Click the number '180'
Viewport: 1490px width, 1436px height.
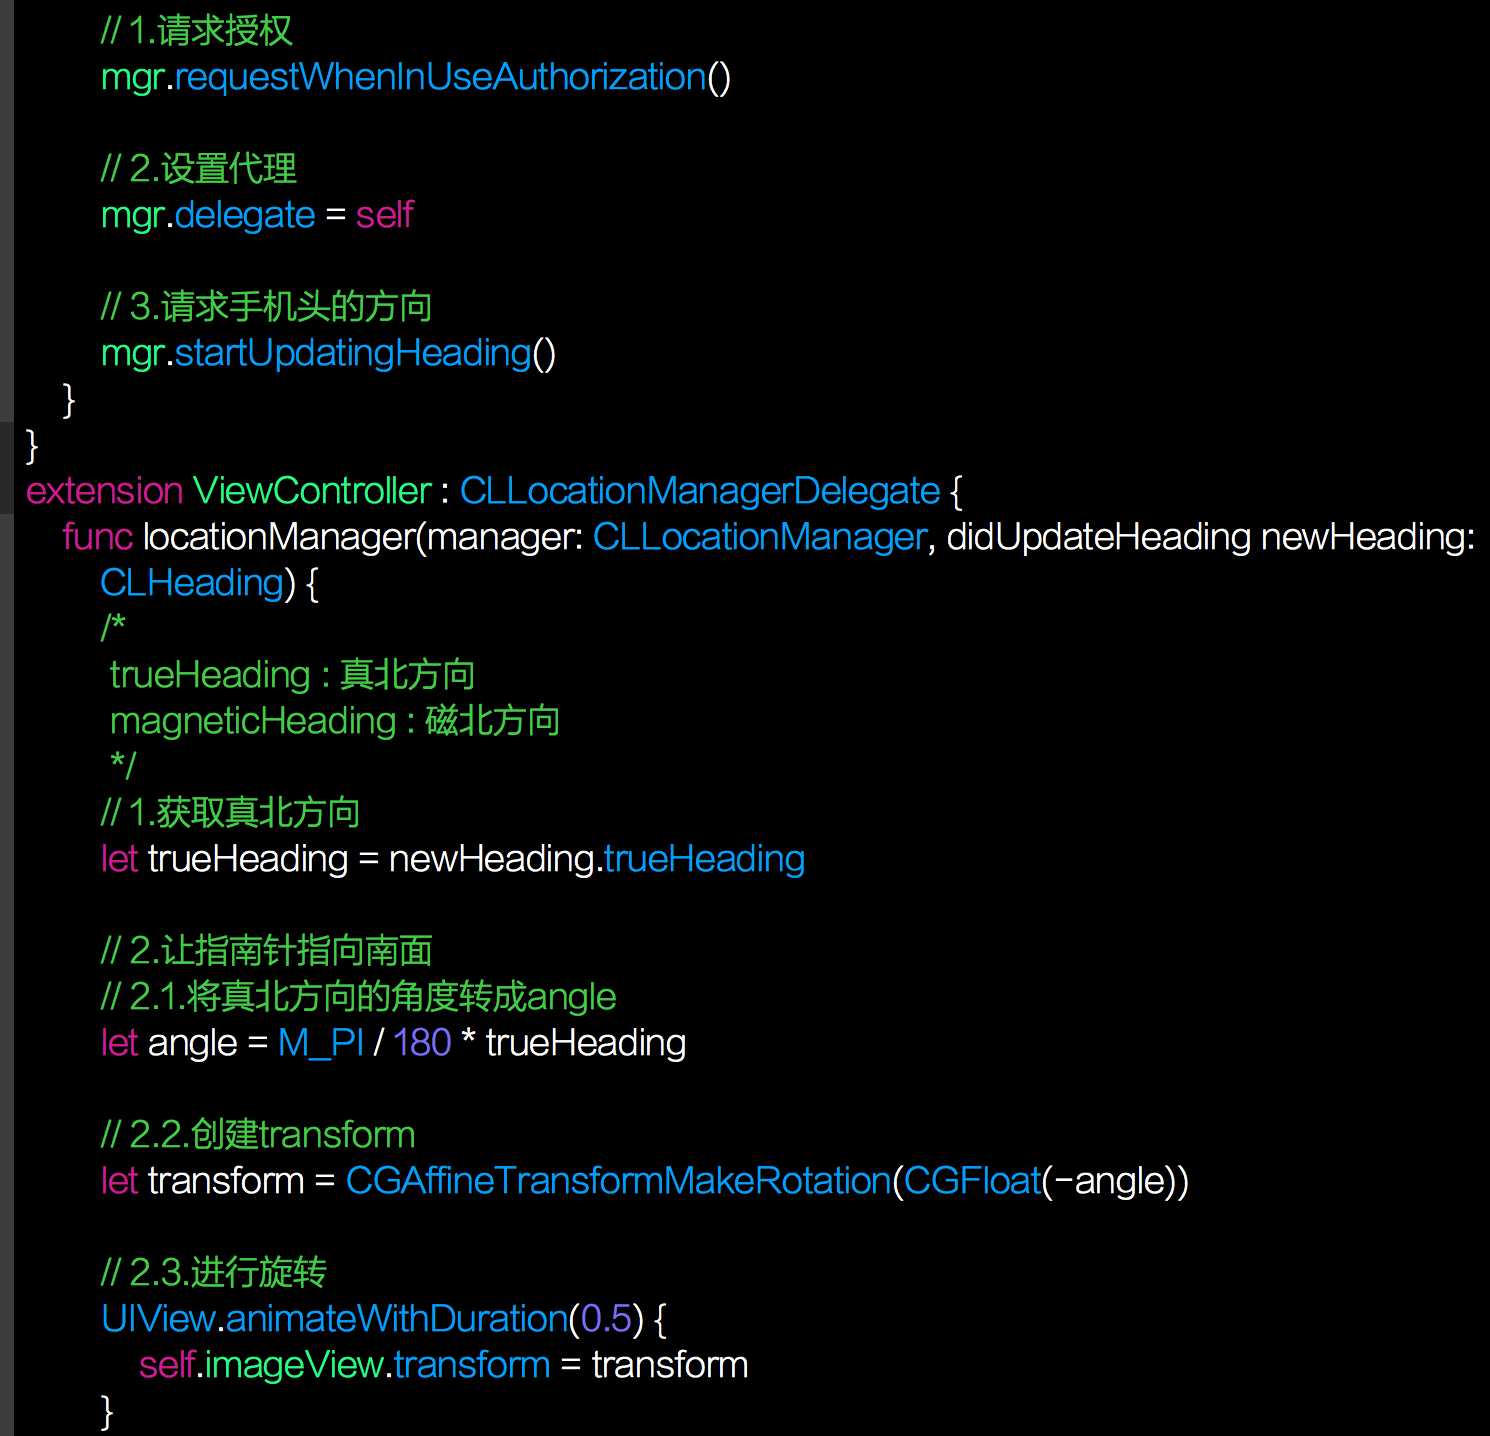pos(422,1043)
